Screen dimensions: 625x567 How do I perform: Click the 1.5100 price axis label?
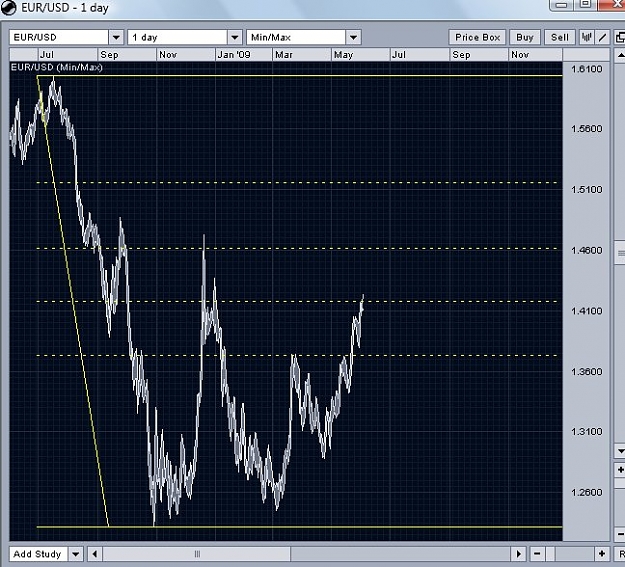(587, 189)
